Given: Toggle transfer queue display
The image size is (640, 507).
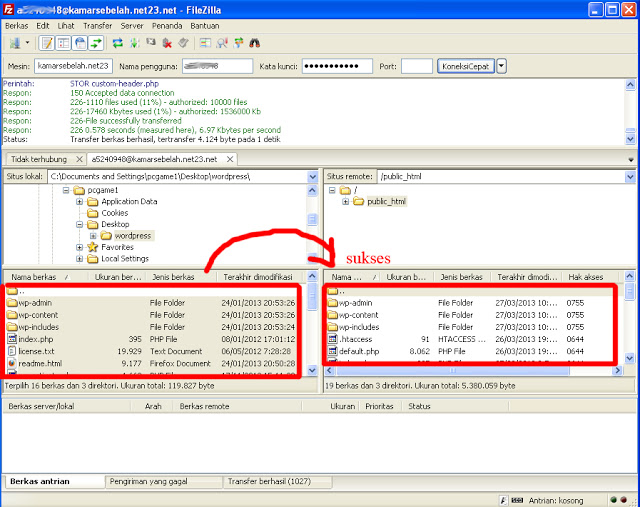Looking at the screenshot, I should pyautogui.click(x=96, y=43).
